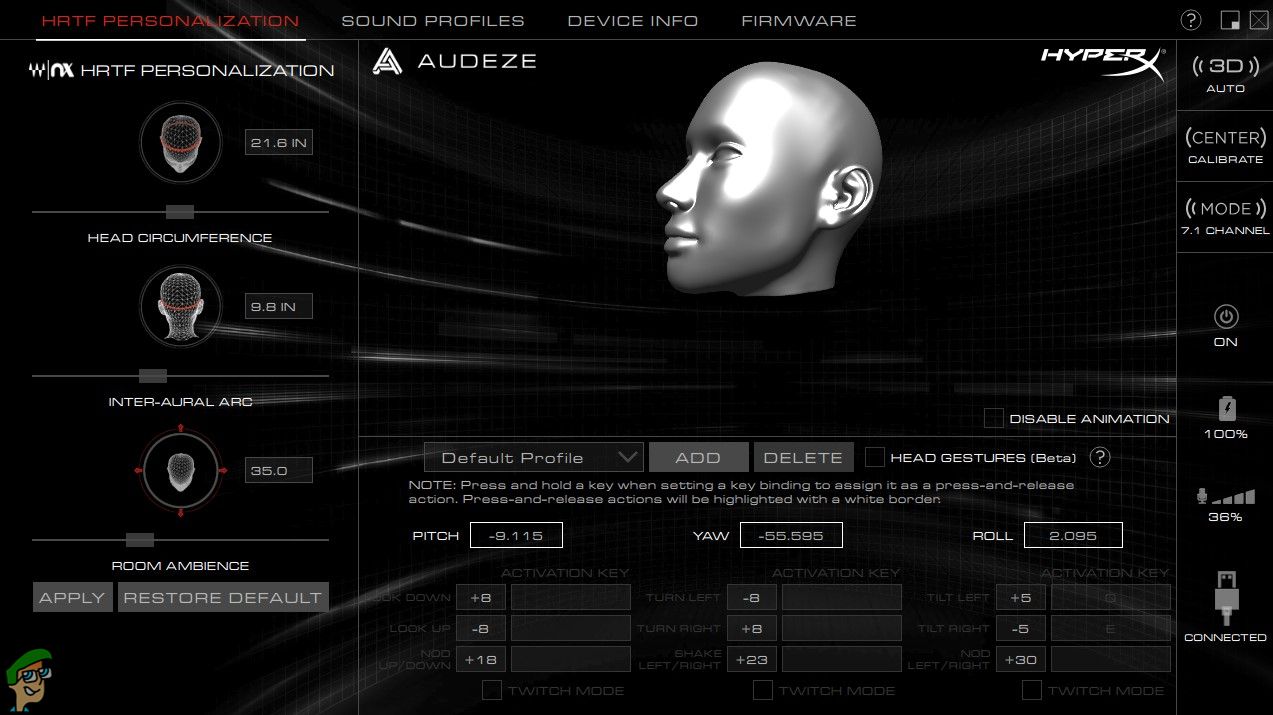
Task: Click the Roll value field
Action: [1073, 535]
